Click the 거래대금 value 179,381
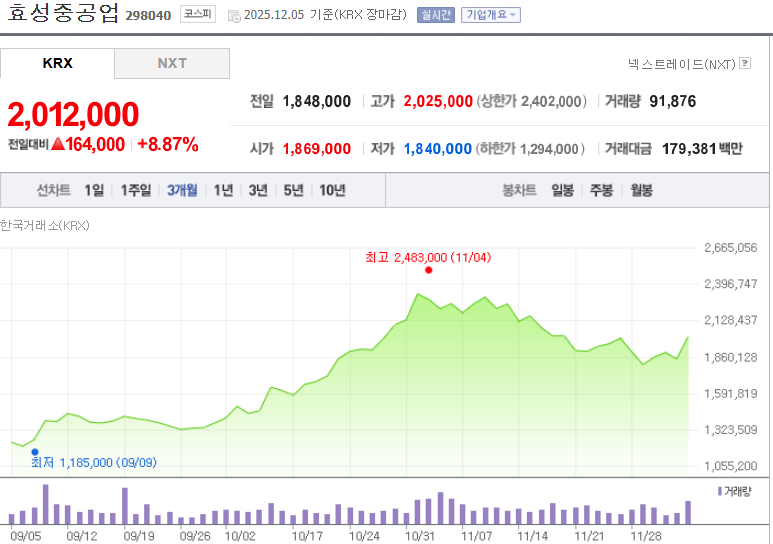Viewport: 773px width, 544px height. pos(689,149)
